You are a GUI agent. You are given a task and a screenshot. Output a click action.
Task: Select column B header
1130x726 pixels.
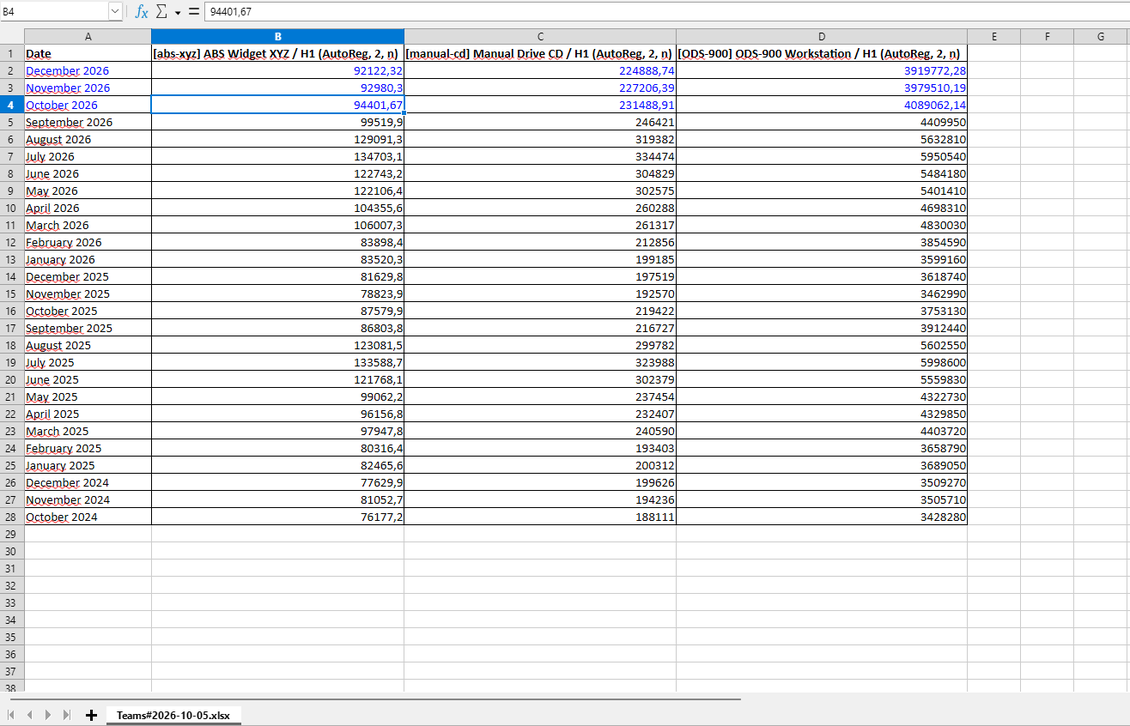point(277,37)
